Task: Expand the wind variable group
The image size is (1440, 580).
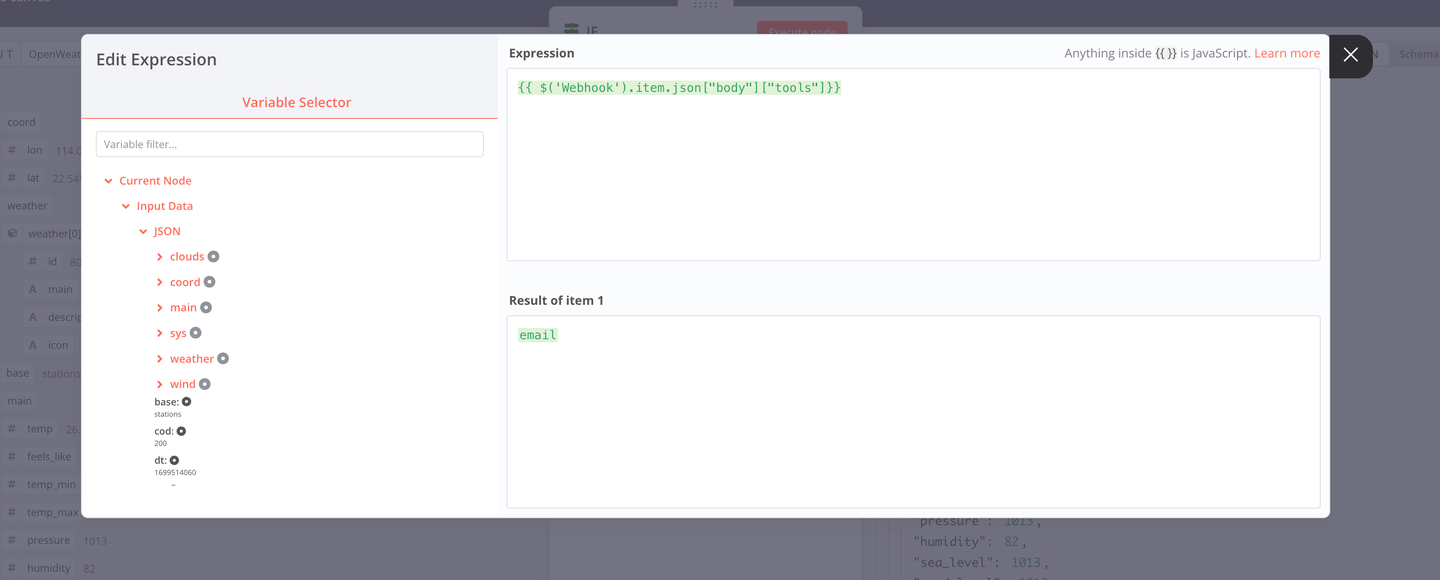Action: (x=160, y=384)
